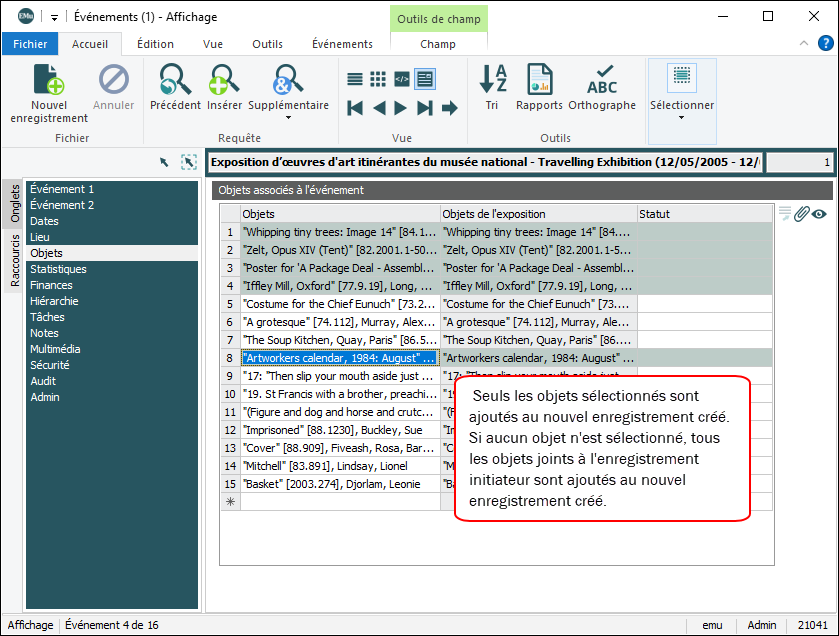Select row 5 Costume for the Chief Eunuch

click(x=339, y=304)
